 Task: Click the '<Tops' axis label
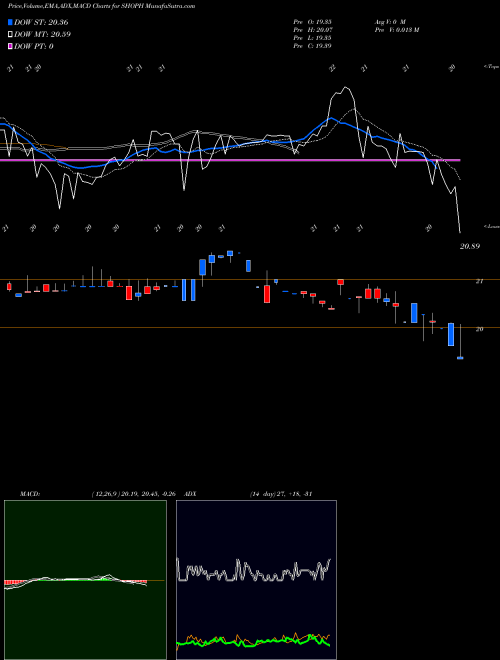(491, 67)
